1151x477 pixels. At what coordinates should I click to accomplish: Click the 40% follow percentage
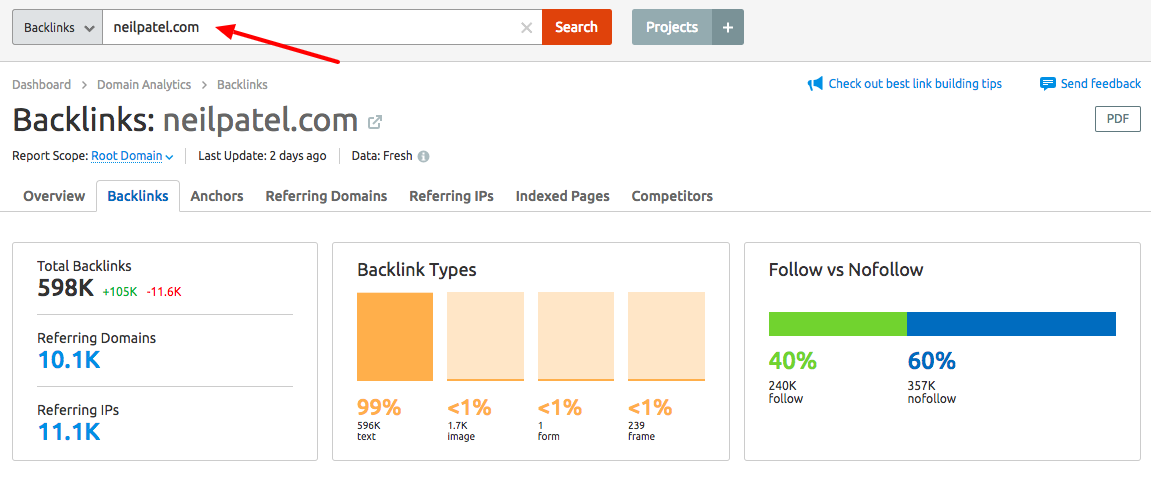pyautogui.click(x=793, y=361)
